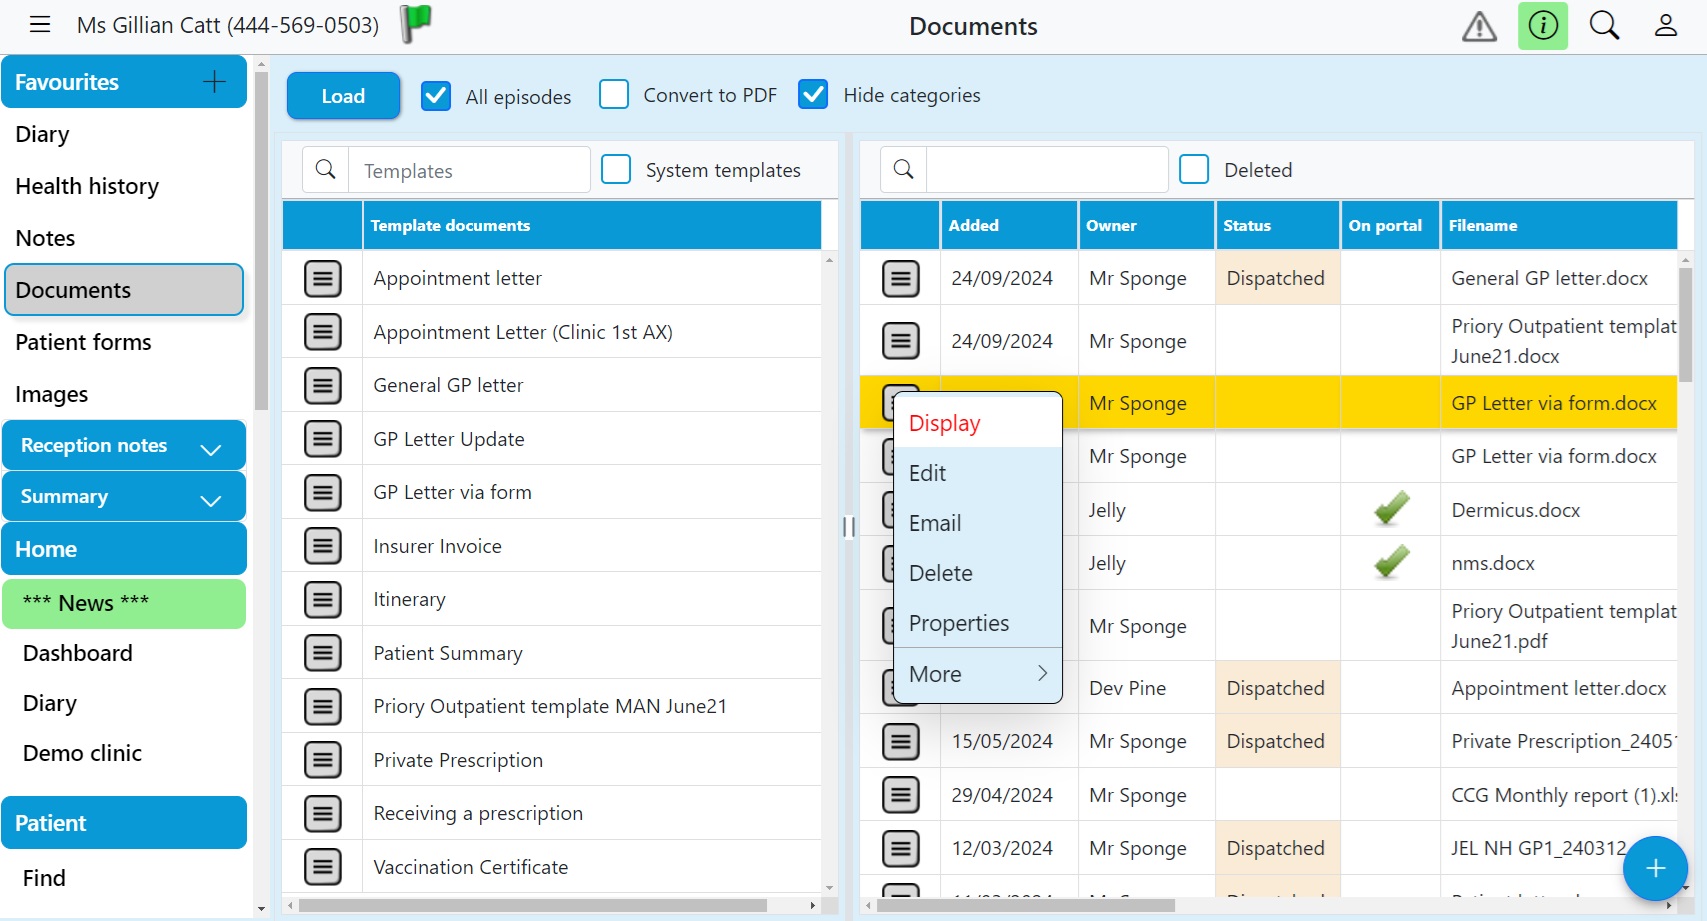Viewport: 1707px width, 921px height.
Task: Click the documents list horizontal scrollbar
Action: pos(1025,905)
